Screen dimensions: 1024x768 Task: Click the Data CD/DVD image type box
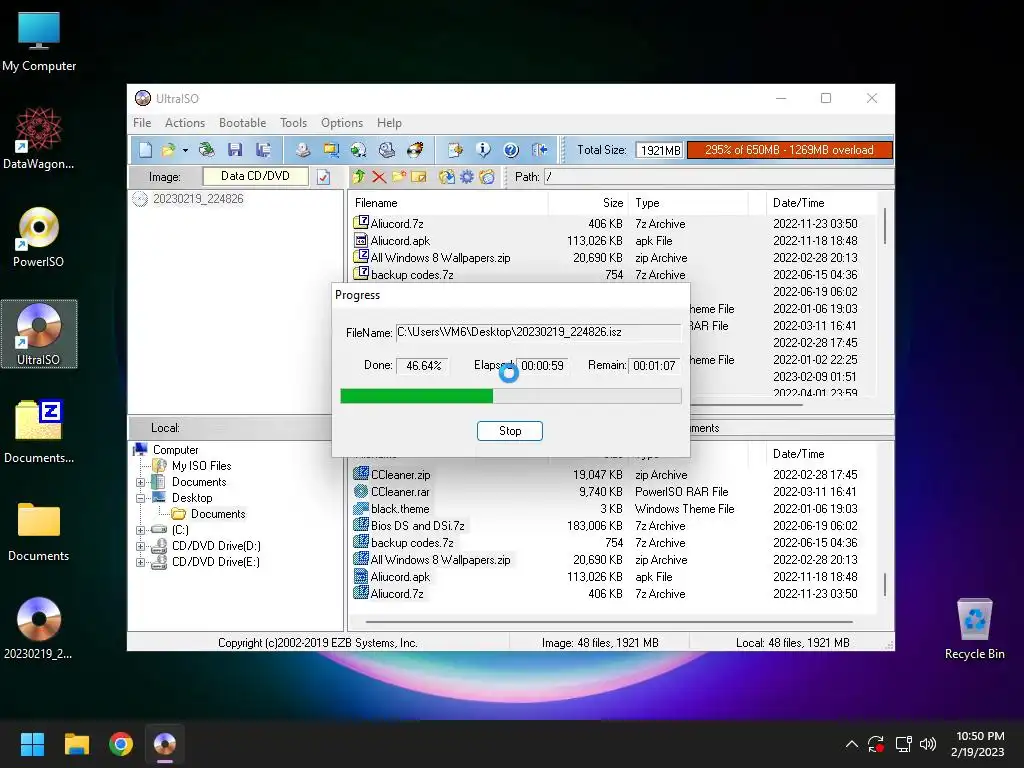point(255,176)
